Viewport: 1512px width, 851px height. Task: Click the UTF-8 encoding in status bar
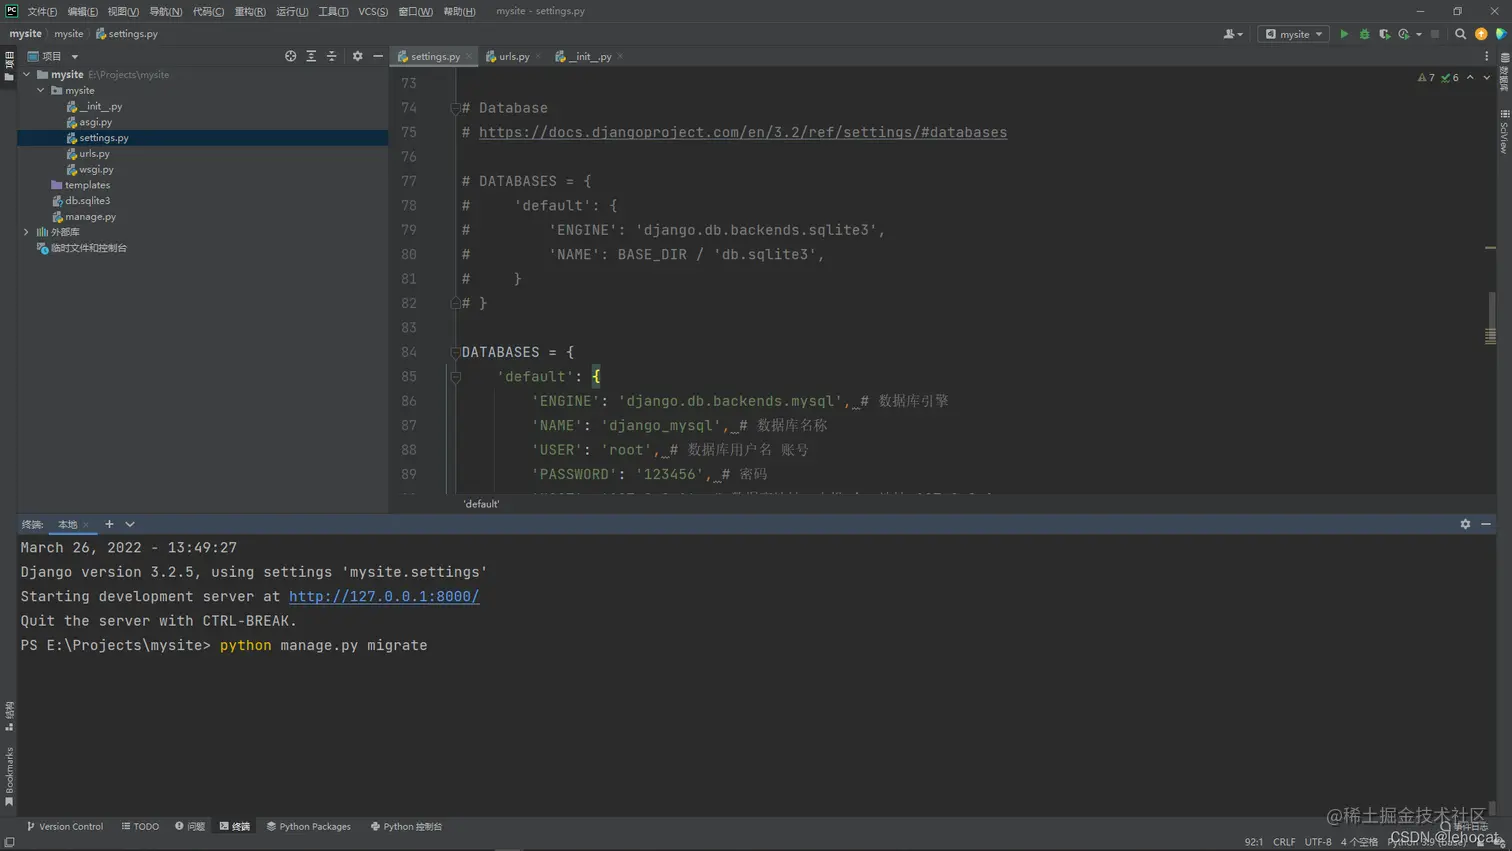click(1318, 842)
